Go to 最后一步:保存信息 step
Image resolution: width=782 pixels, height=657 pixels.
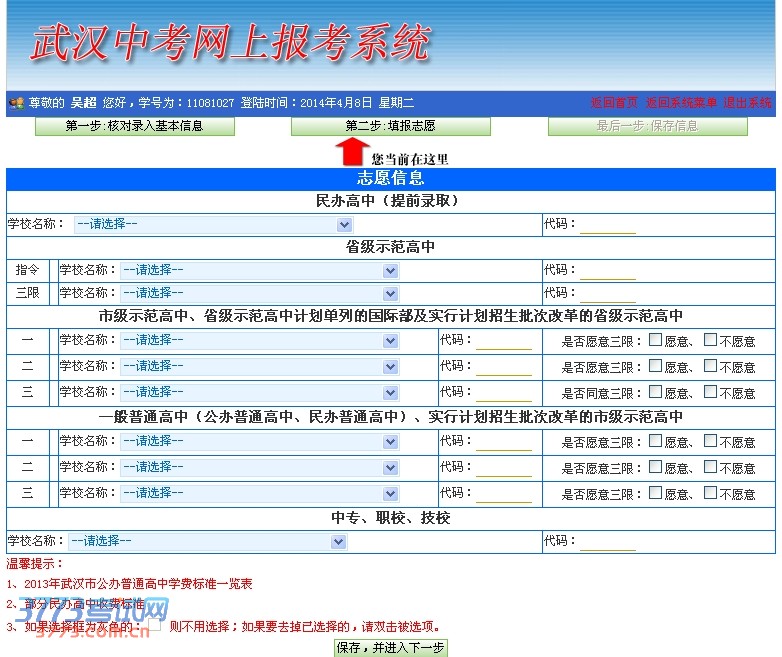coord(647,126)
